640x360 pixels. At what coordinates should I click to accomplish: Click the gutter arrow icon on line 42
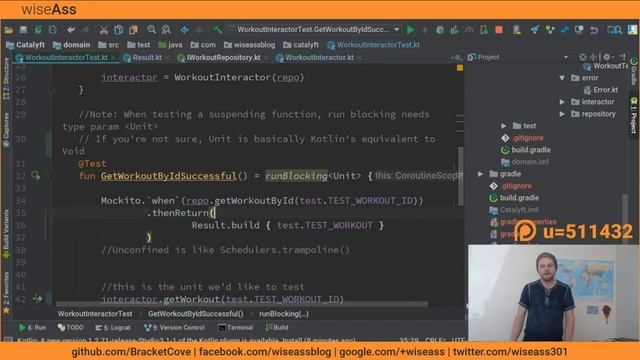(x=37, y=299)
